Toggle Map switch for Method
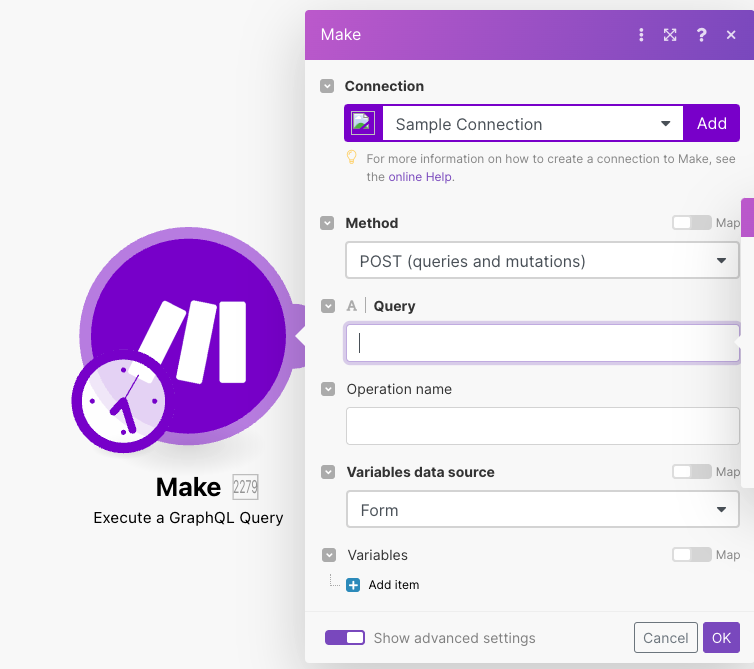Image resolution: width=754 pixels, height=669 pixels. tap(691, 223)
